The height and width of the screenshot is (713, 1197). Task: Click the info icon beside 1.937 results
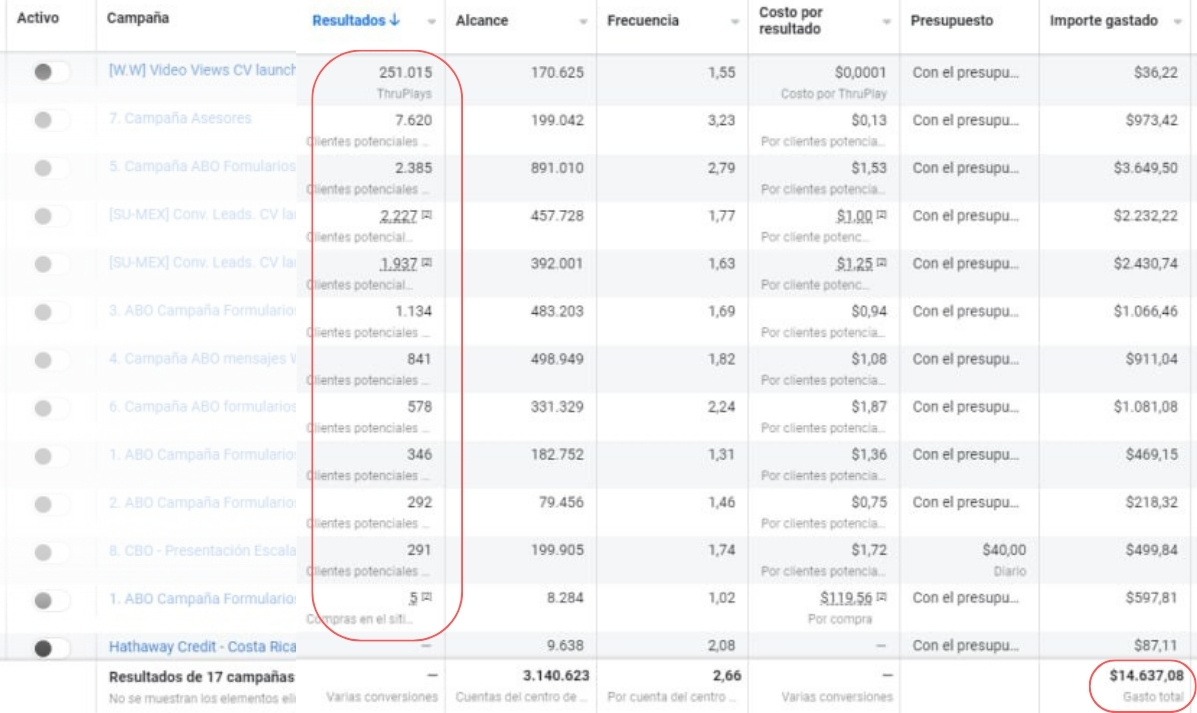tap(427, 264)
